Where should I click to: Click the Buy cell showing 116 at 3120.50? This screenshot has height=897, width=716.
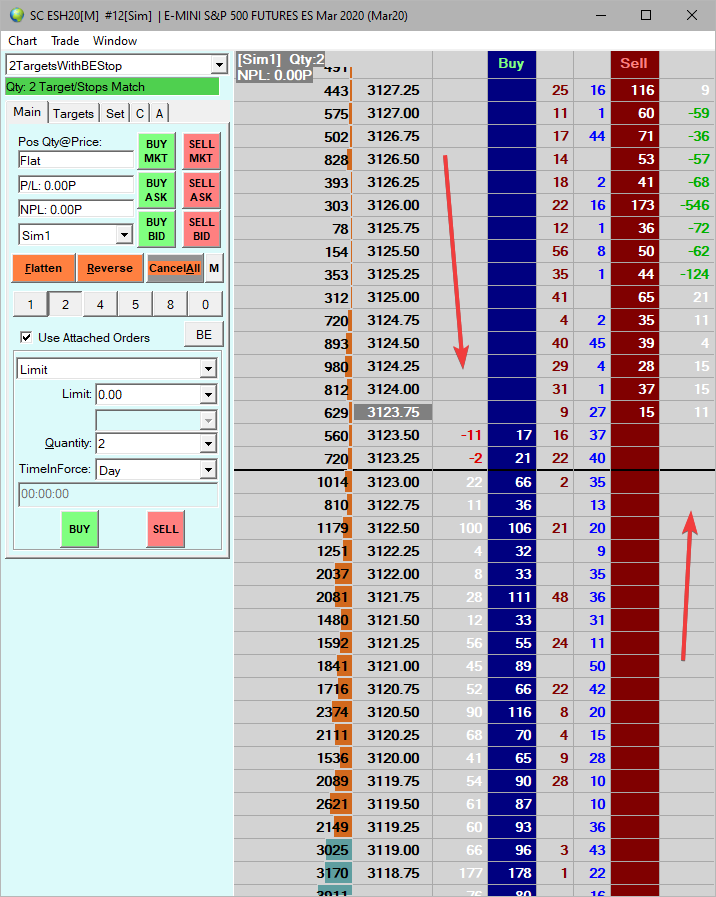512,712
